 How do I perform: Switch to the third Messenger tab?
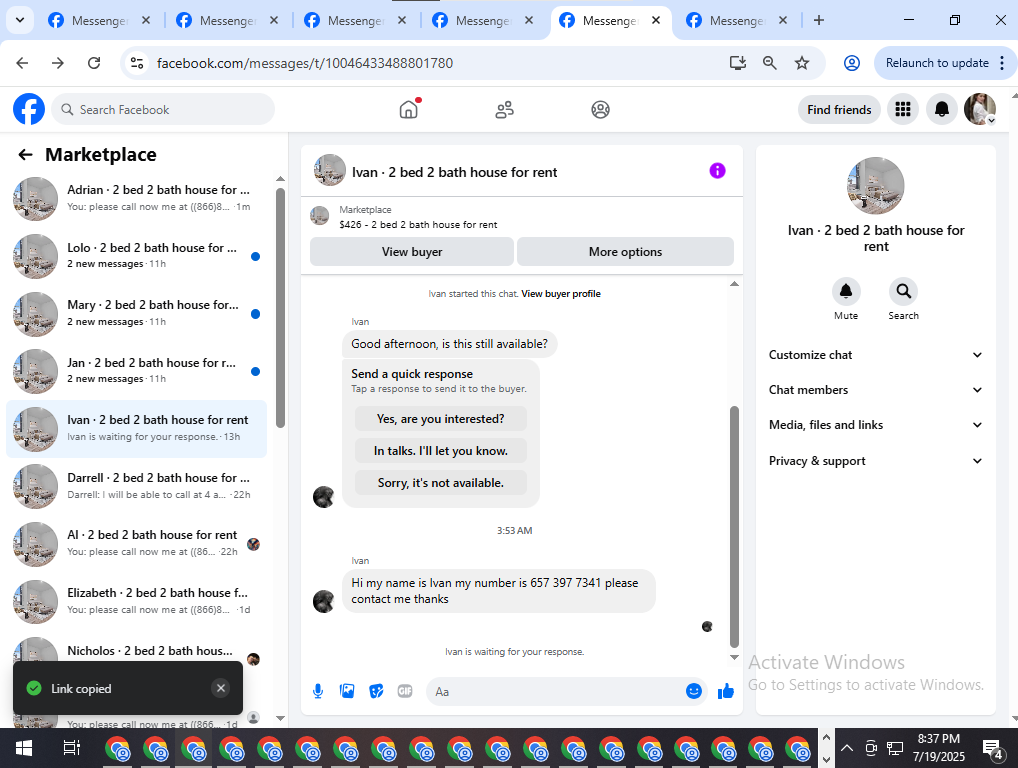tap(354, 21)
